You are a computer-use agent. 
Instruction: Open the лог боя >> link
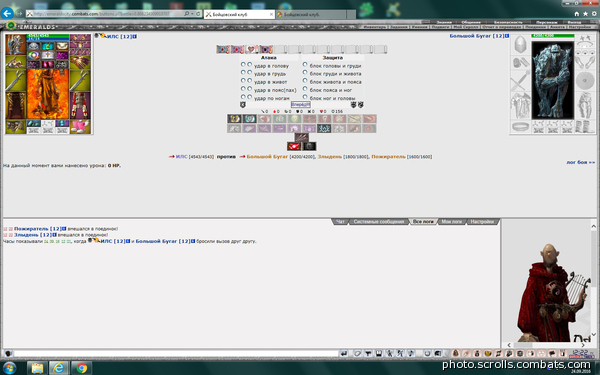(x=580, y=162)
